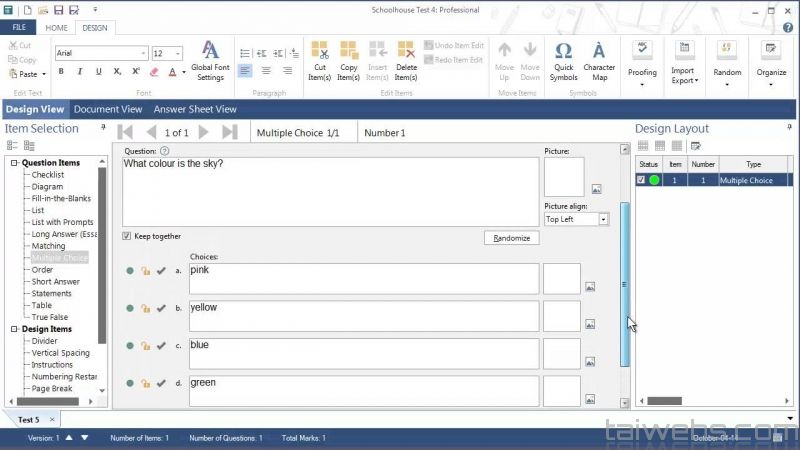This screenshot has height=450, width=800.
Task: Click the Randomize button
Action: pyautogui.click(x=511, y=238)
